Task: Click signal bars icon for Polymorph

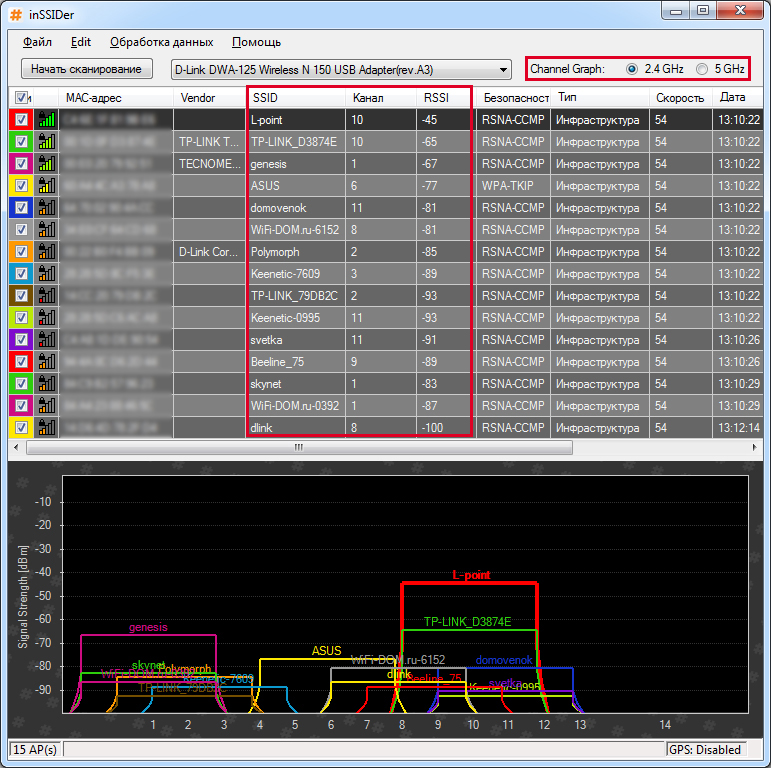Action: point(47,252)
